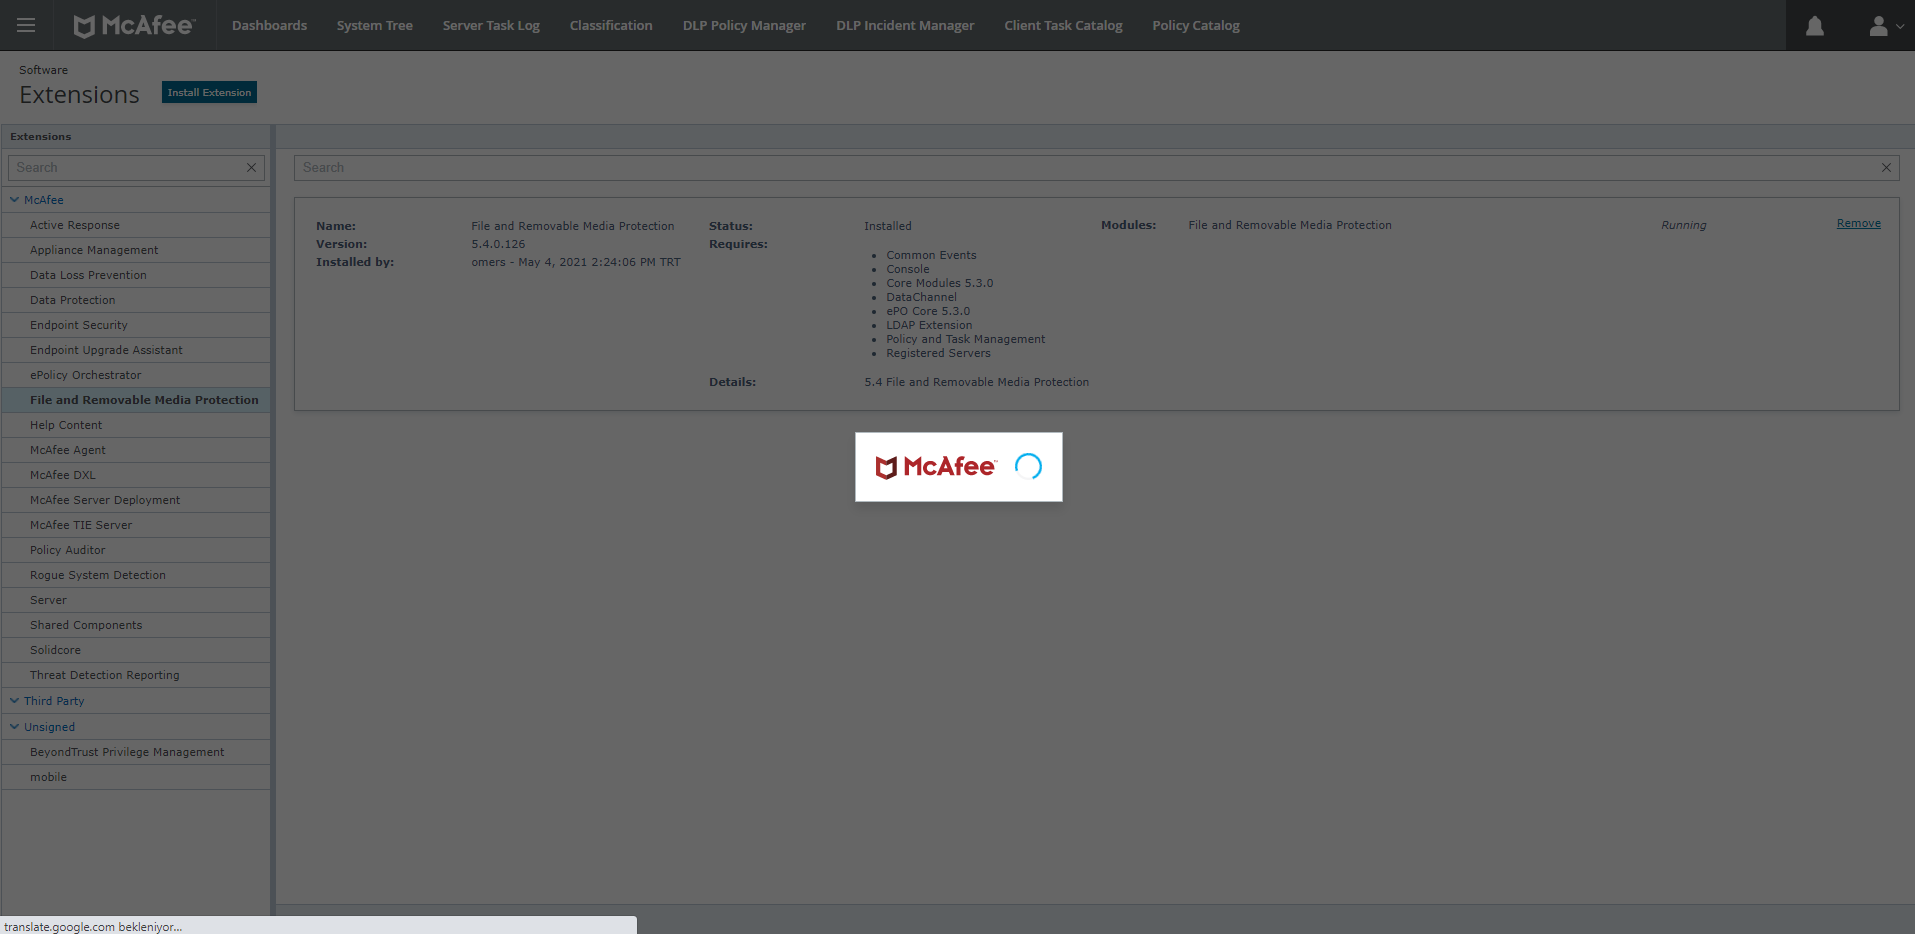Open the notifications bell
This screenshot has height=934, width=1915.
coord(1815,26)
